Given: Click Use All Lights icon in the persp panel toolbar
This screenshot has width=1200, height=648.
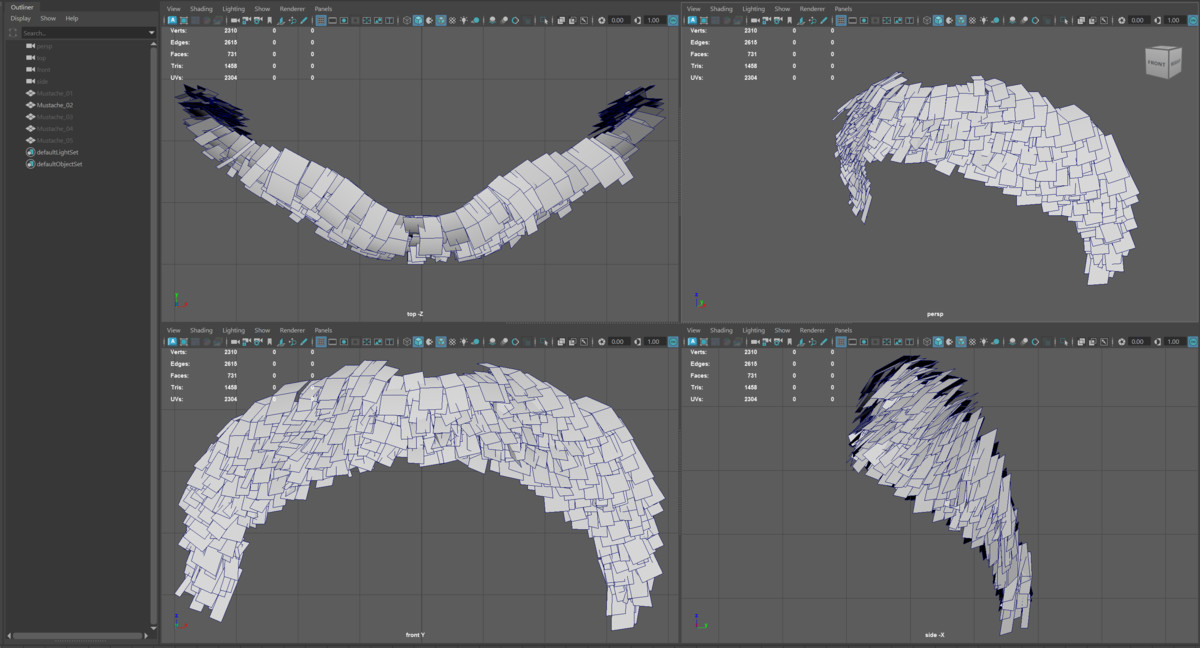Looking at the screenshot, I should click(984, 20).
